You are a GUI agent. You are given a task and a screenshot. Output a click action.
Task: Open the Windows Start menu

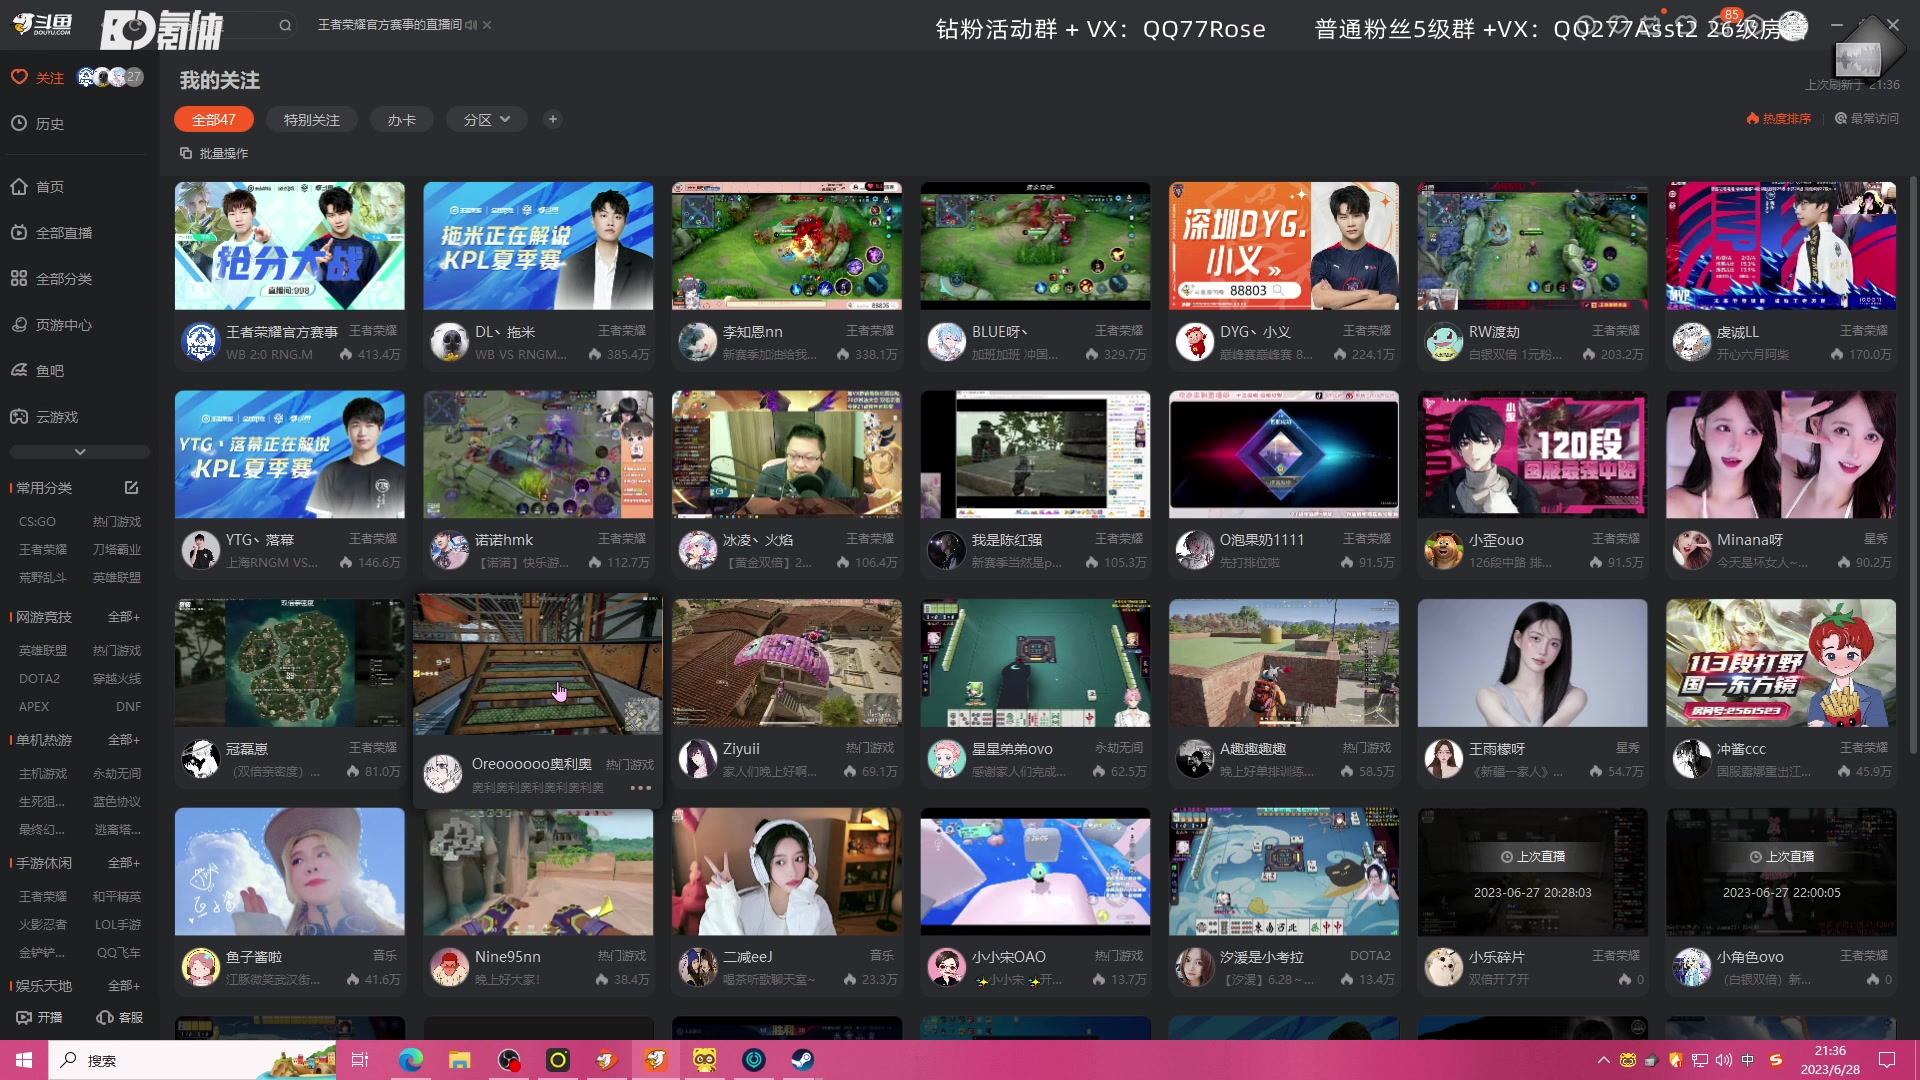click(24, 1060)
